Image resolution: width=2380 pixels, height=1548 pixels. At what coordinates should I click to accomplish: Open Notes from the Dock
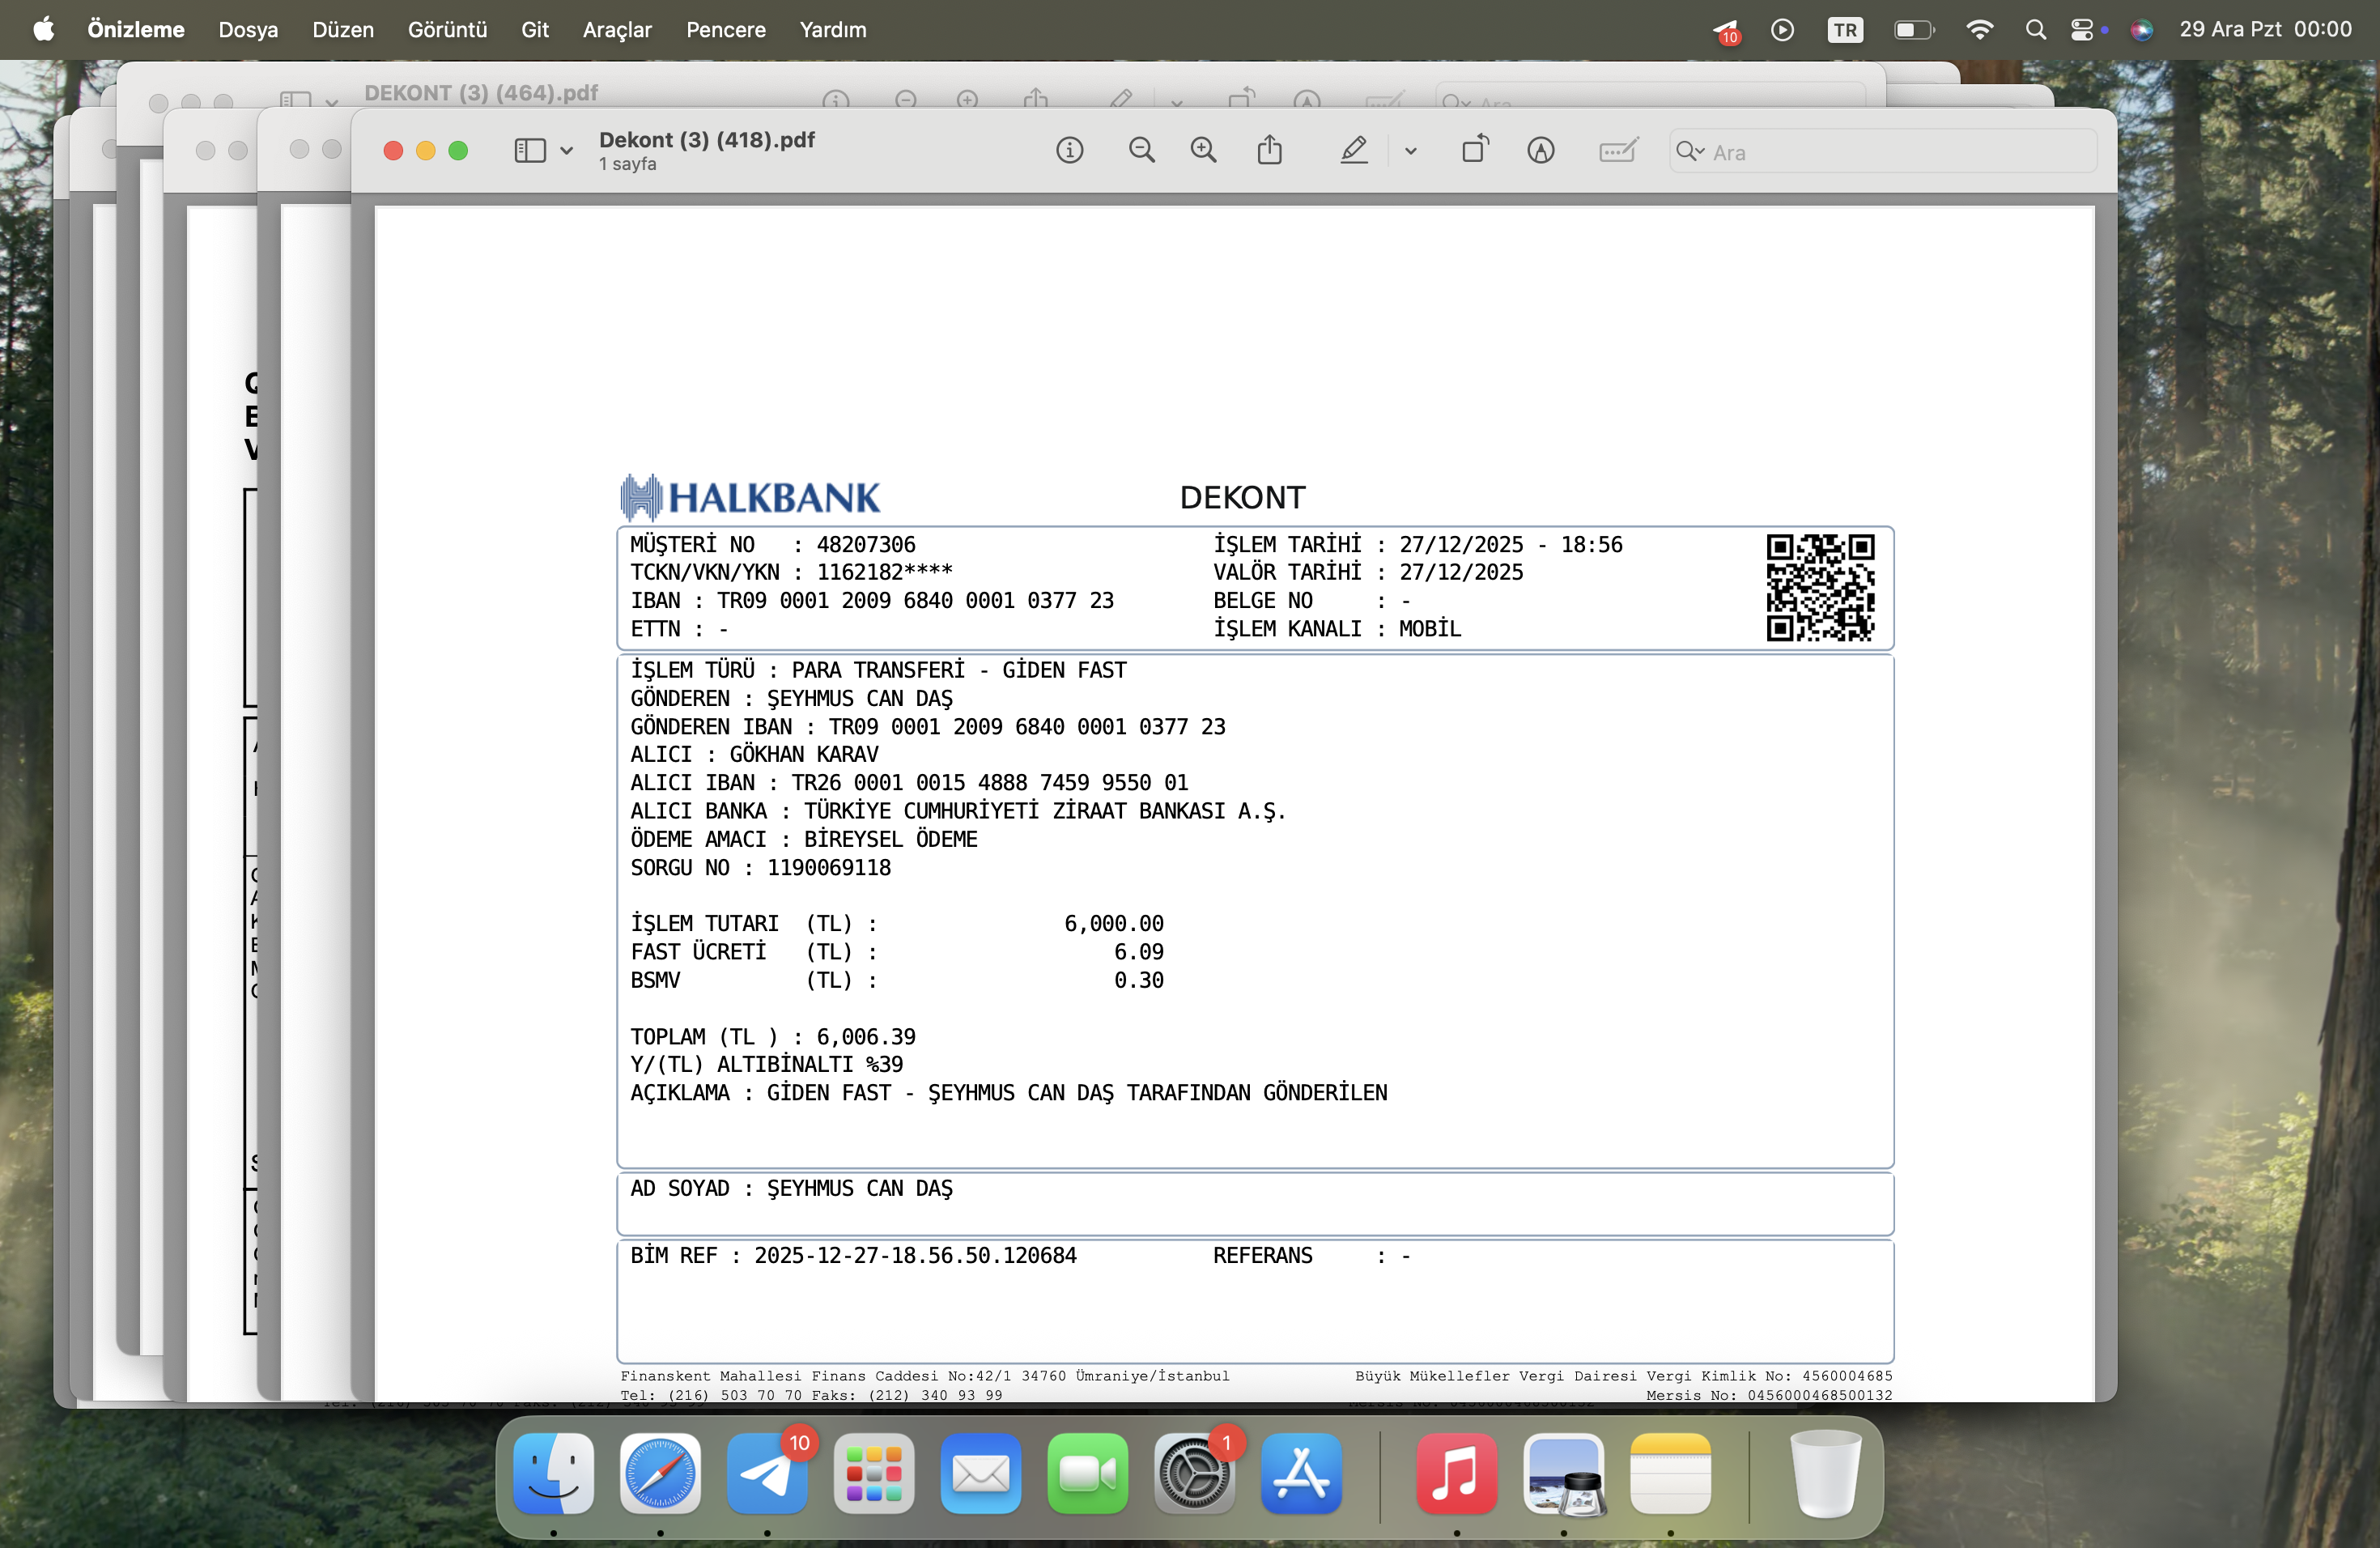[x=1671, y=1473]
